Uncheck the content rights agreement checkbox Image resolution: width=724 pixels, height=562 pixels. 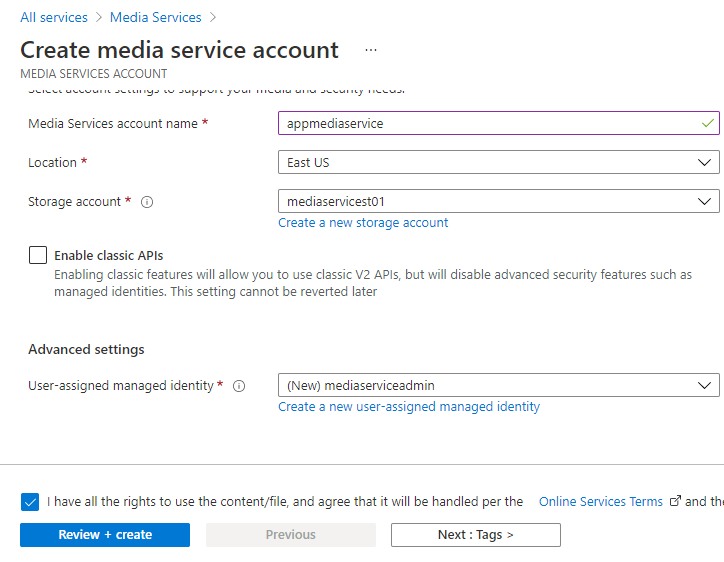tap(30, 502)
